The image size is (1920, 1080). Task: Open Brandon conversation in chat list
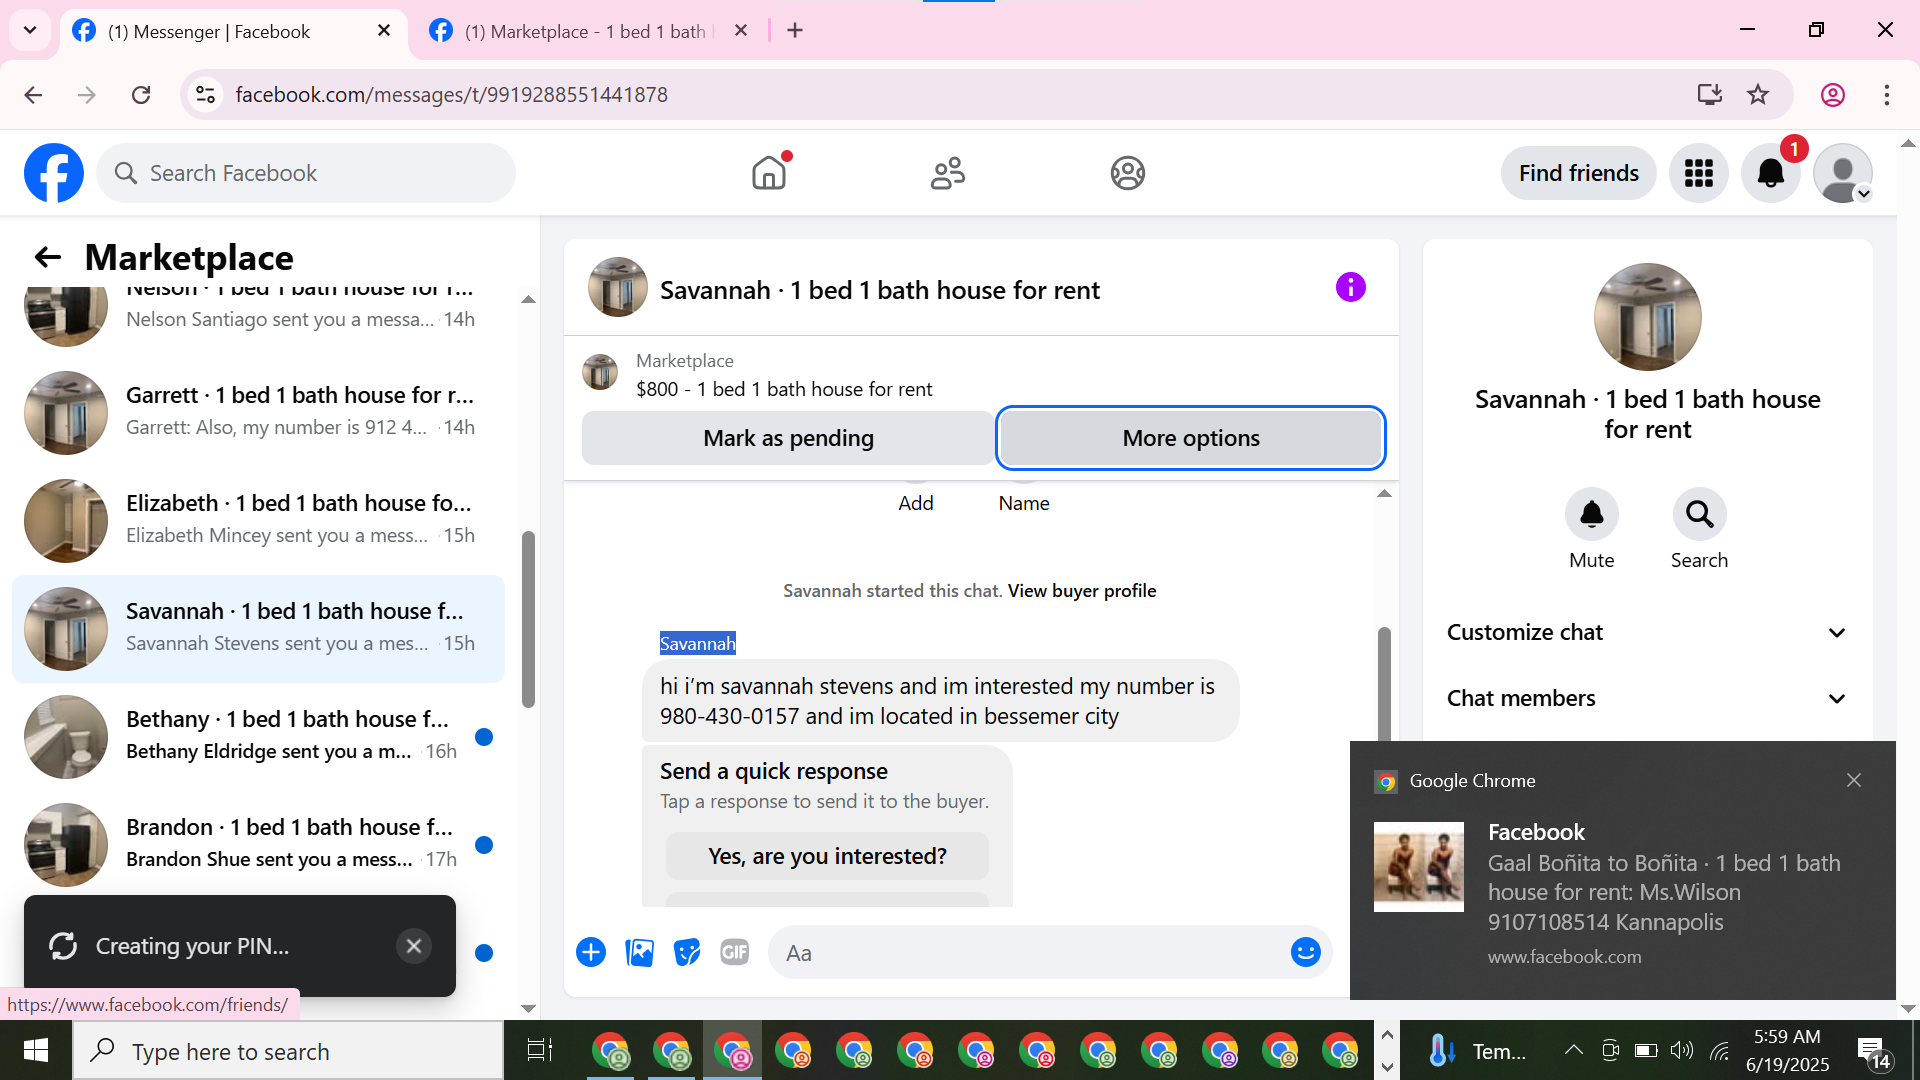coord(258,844)
